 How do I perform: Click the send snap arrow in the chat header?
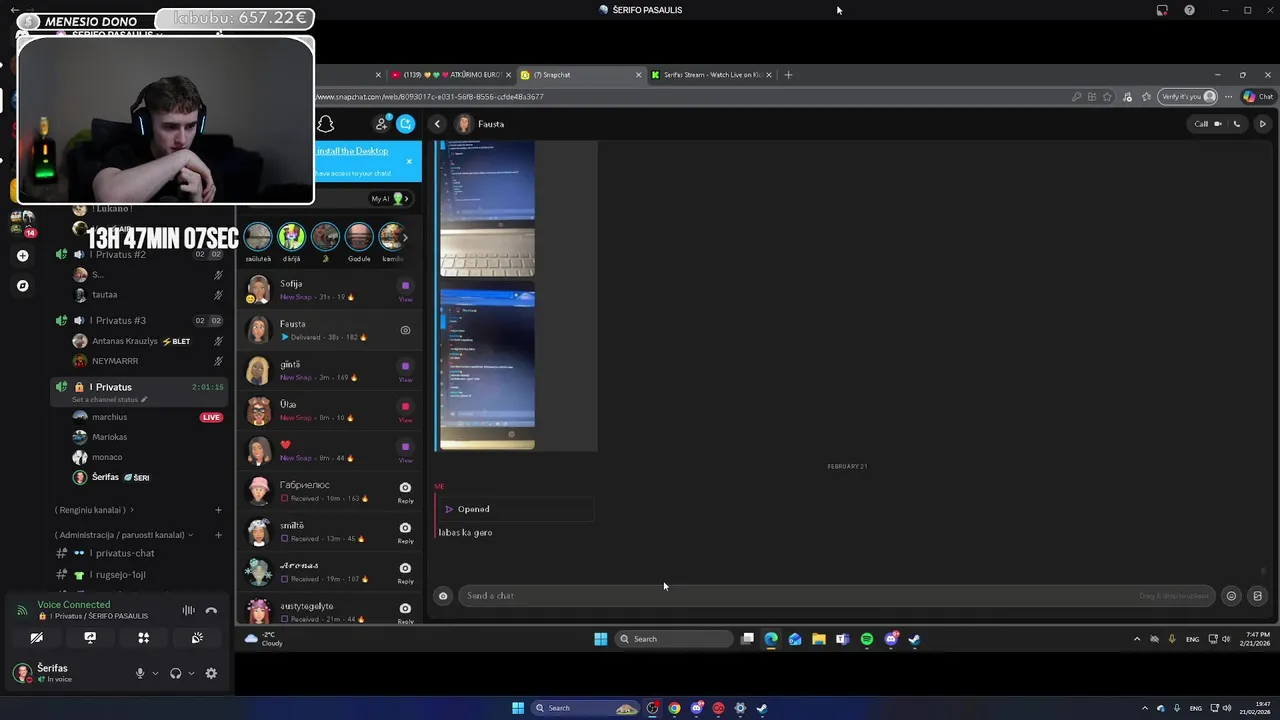1262,124
